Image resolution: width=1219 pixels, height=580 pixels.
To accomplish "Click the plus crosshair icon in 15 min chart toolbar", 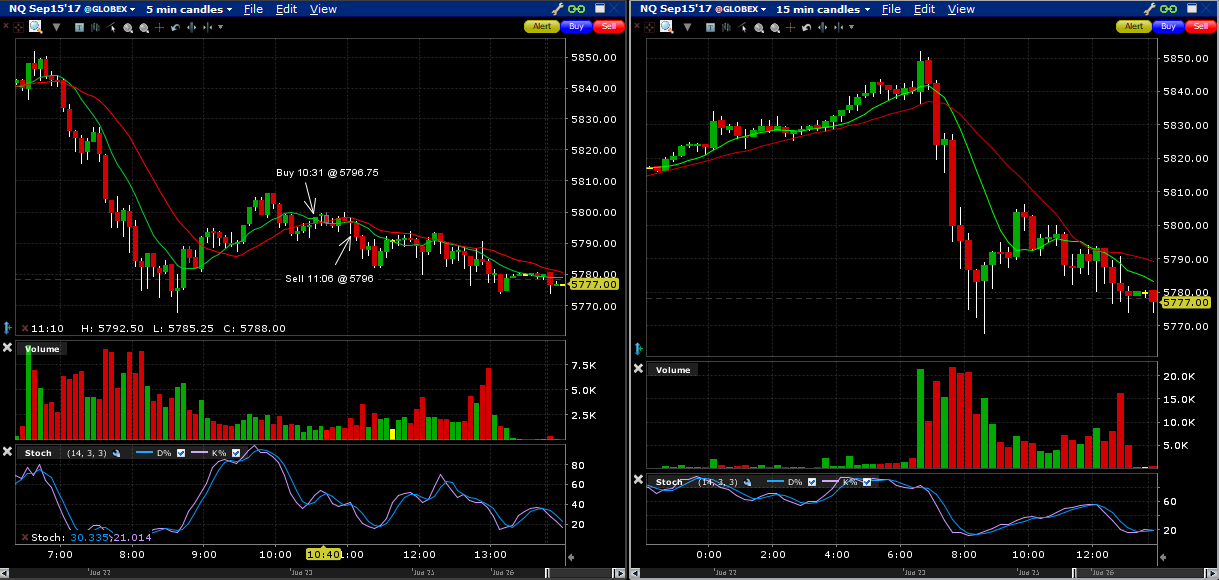I will point(790,28).
